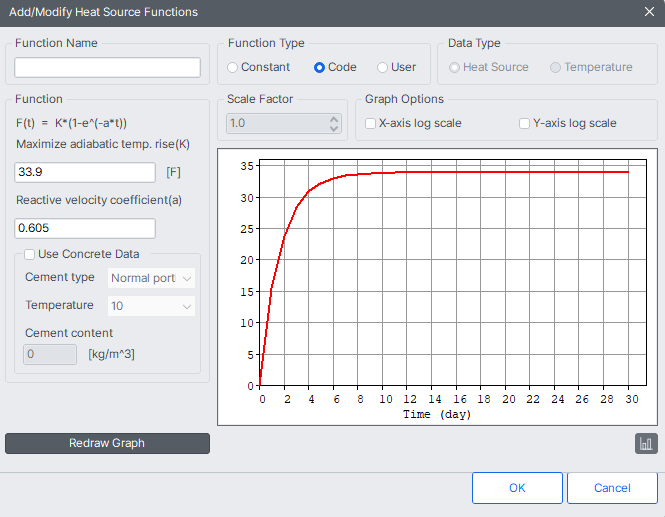Image resolution: width=665 pixels, height=517 pixels.
Task: Choose Heat Source data type
Action: pos(489,67)
